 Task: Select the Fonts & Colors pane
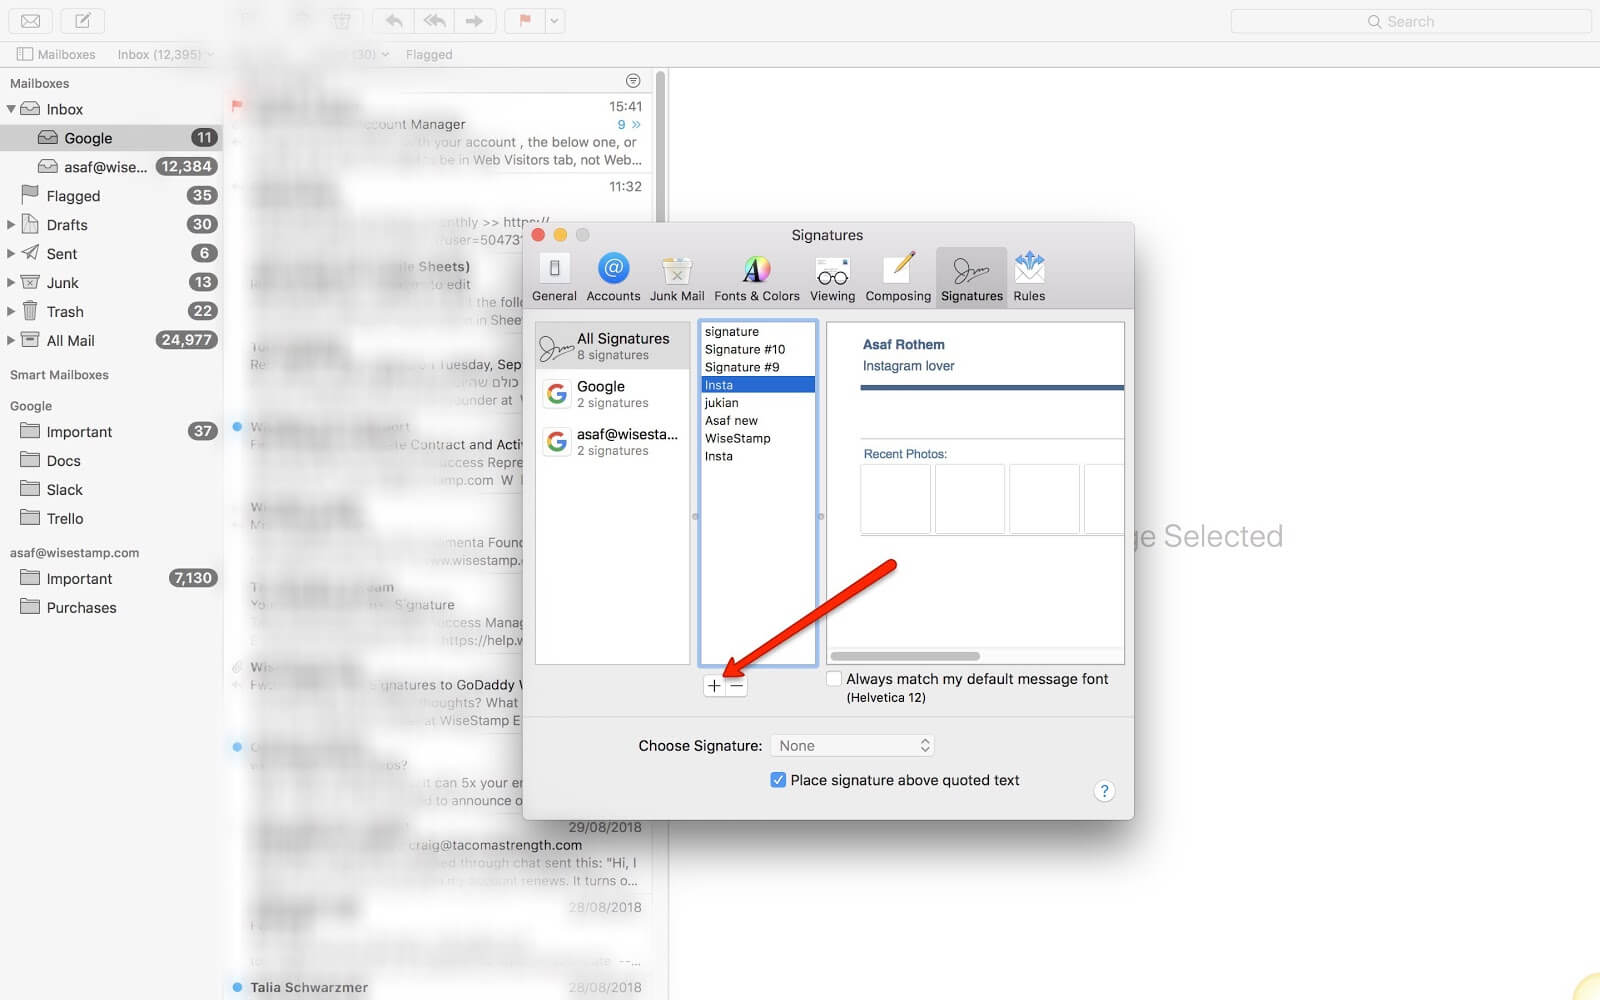pos(756,276)
